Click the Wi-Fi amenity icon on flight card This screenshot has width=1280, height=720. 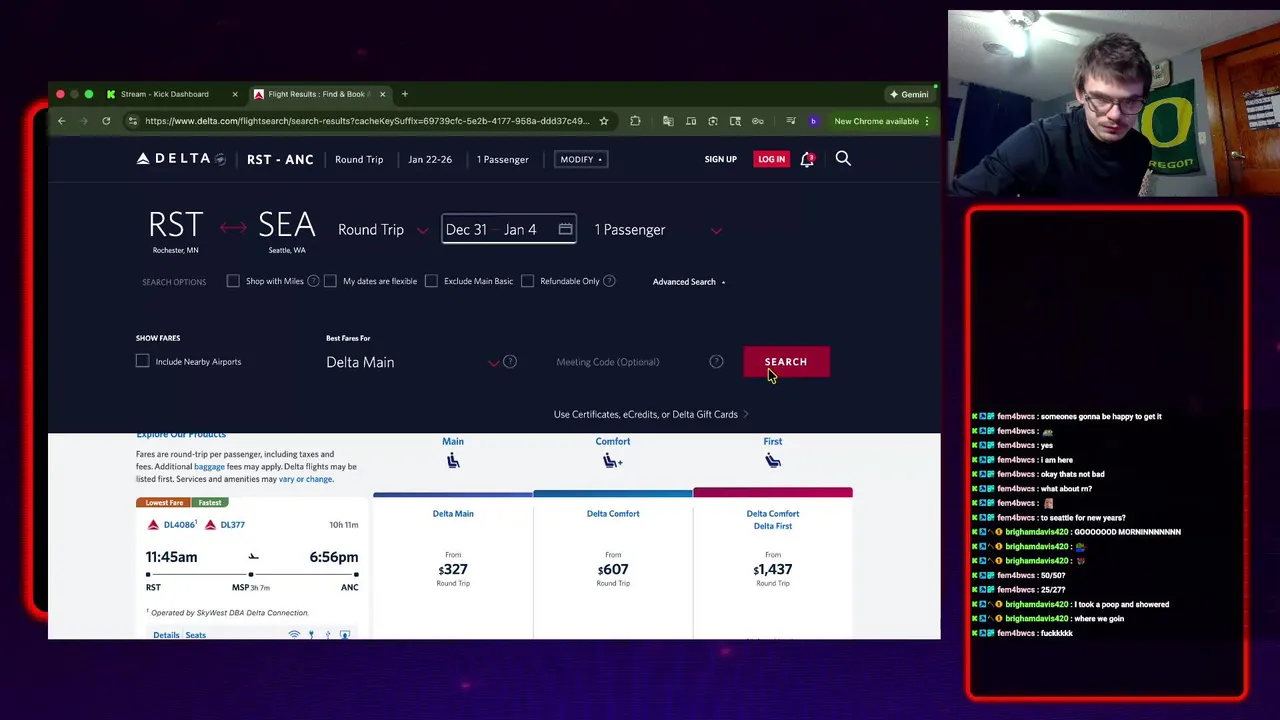[294, 635]
